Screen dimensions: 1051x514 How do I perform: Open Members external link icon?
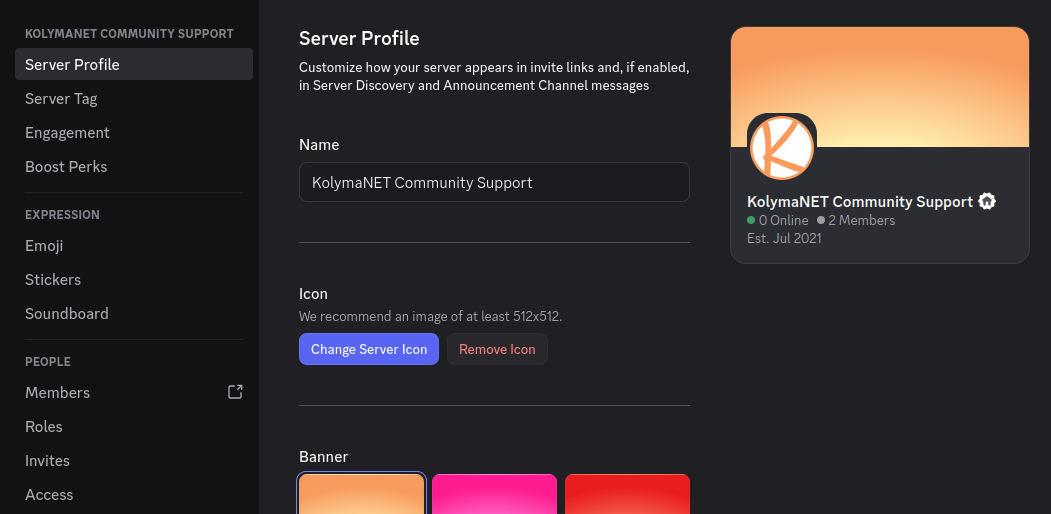tap(235, 392)
